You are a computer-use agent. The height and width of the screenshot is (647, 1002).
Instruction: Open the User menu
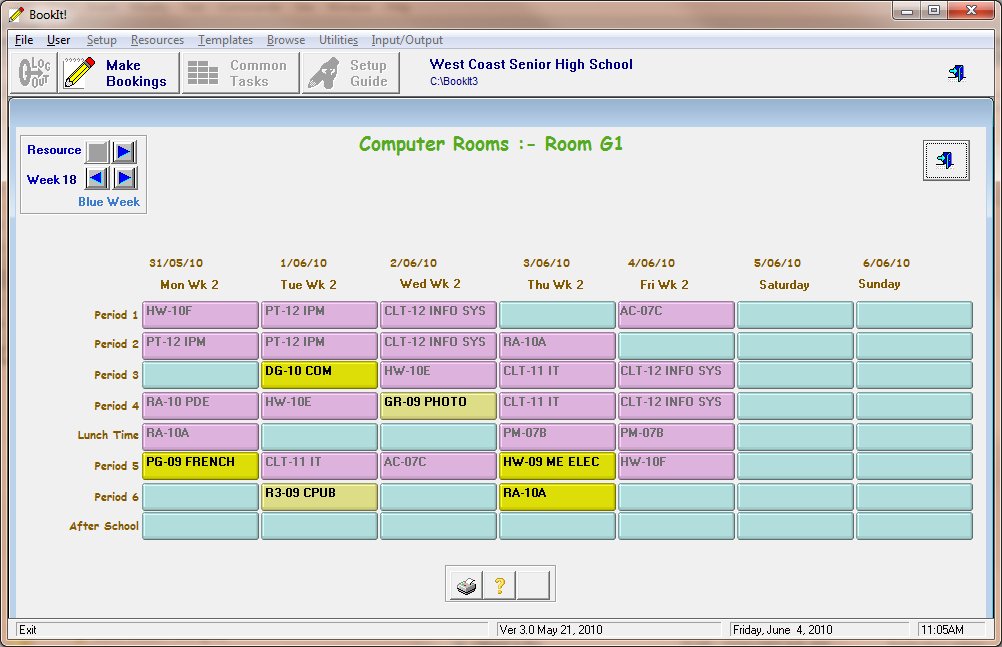pos(58,40)
